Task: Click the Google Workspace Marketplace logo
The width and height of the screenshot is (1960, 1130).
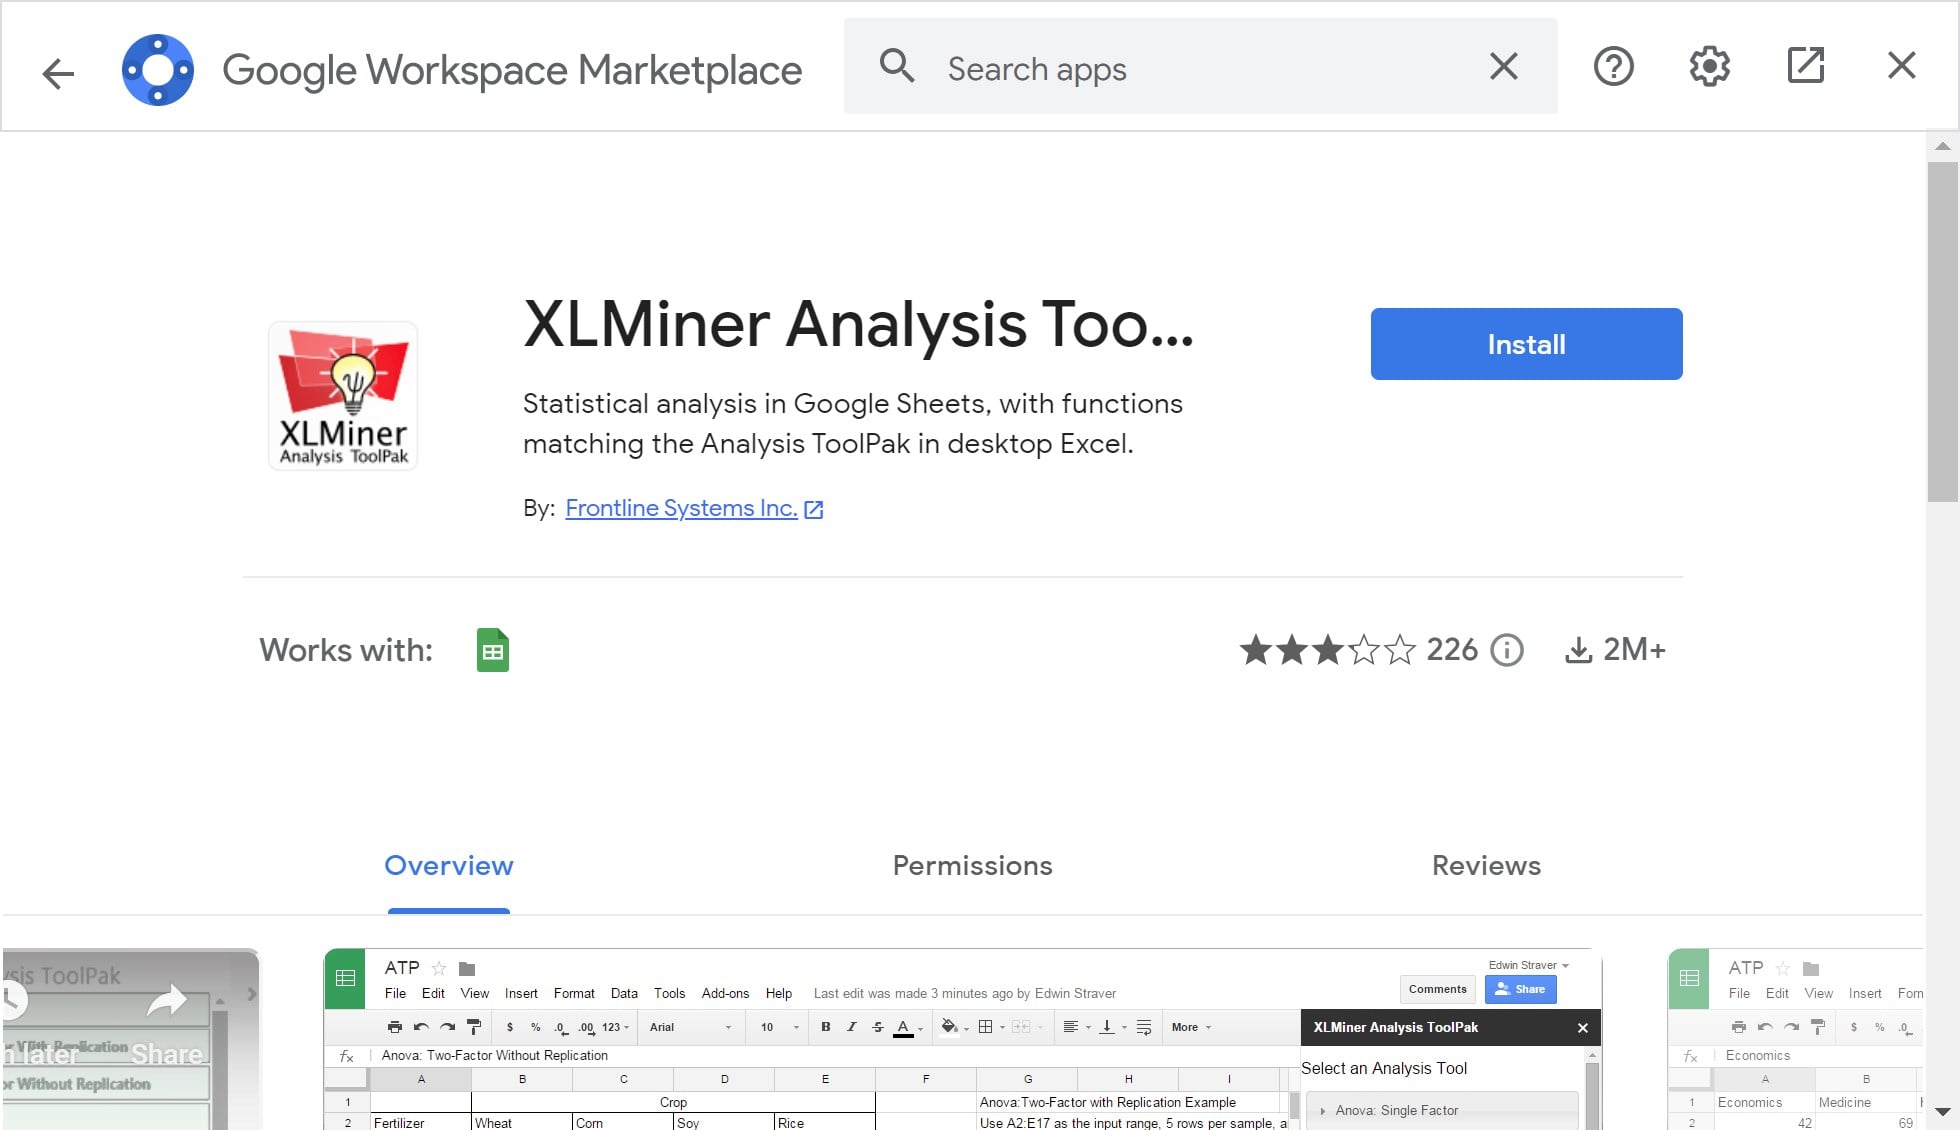Action: pyautogui.click(x=157, y=70)
